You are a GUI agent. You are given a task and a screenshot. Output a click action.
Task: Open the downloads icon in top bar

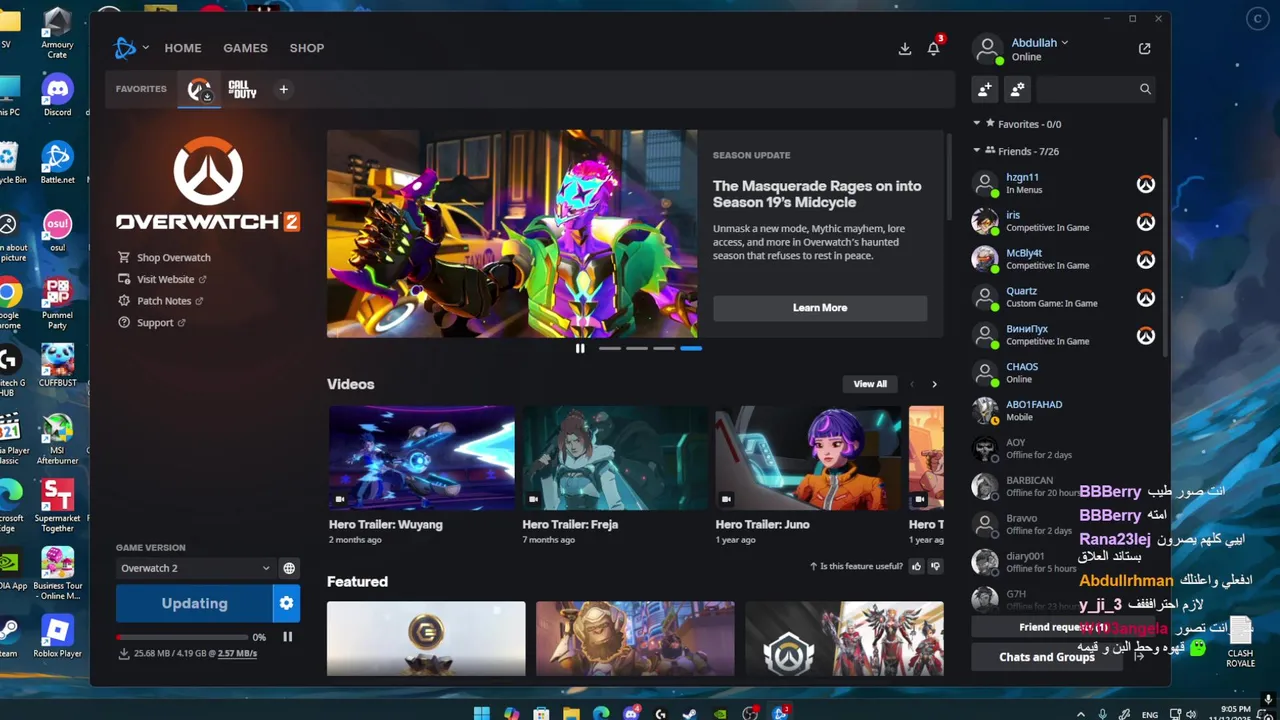point(905,49)
